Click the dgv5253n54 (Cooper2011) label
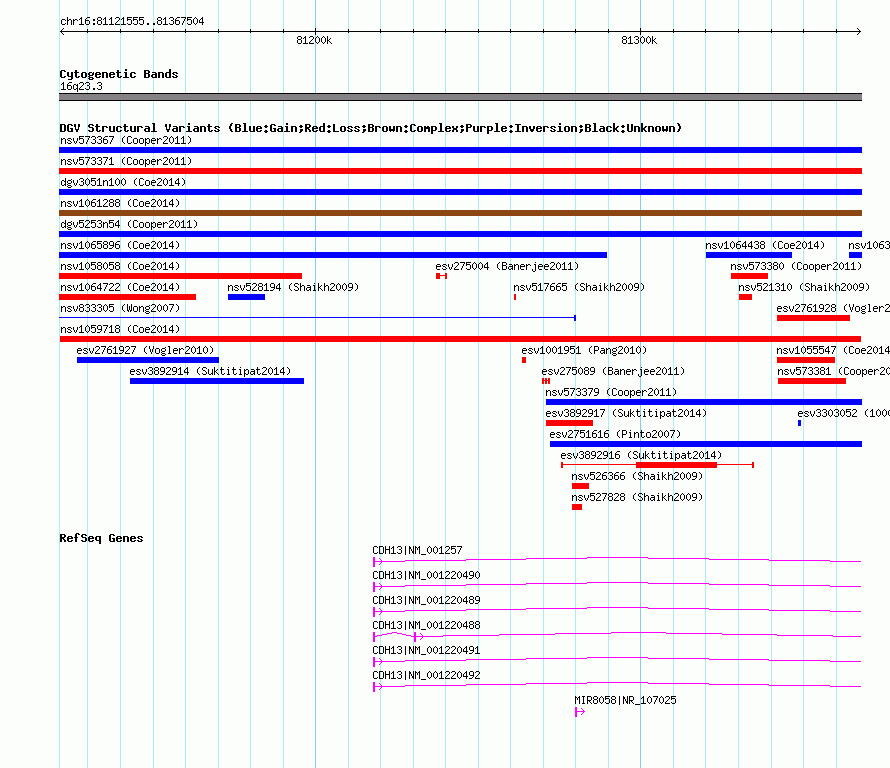Viewport: 890px width, 768px height. [129, 224]
